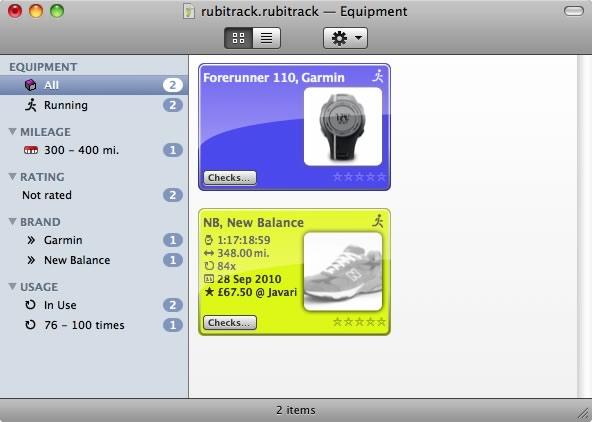Click runner icon on New Balance card

378,221
